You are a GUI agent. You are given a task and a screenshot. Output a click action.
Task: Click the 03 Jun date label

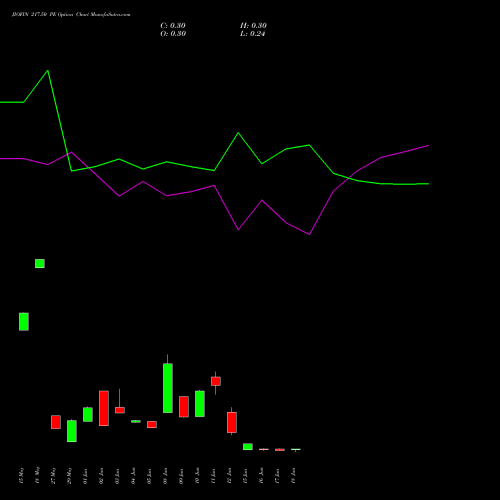pyautogui.click(x=118, y=475)
